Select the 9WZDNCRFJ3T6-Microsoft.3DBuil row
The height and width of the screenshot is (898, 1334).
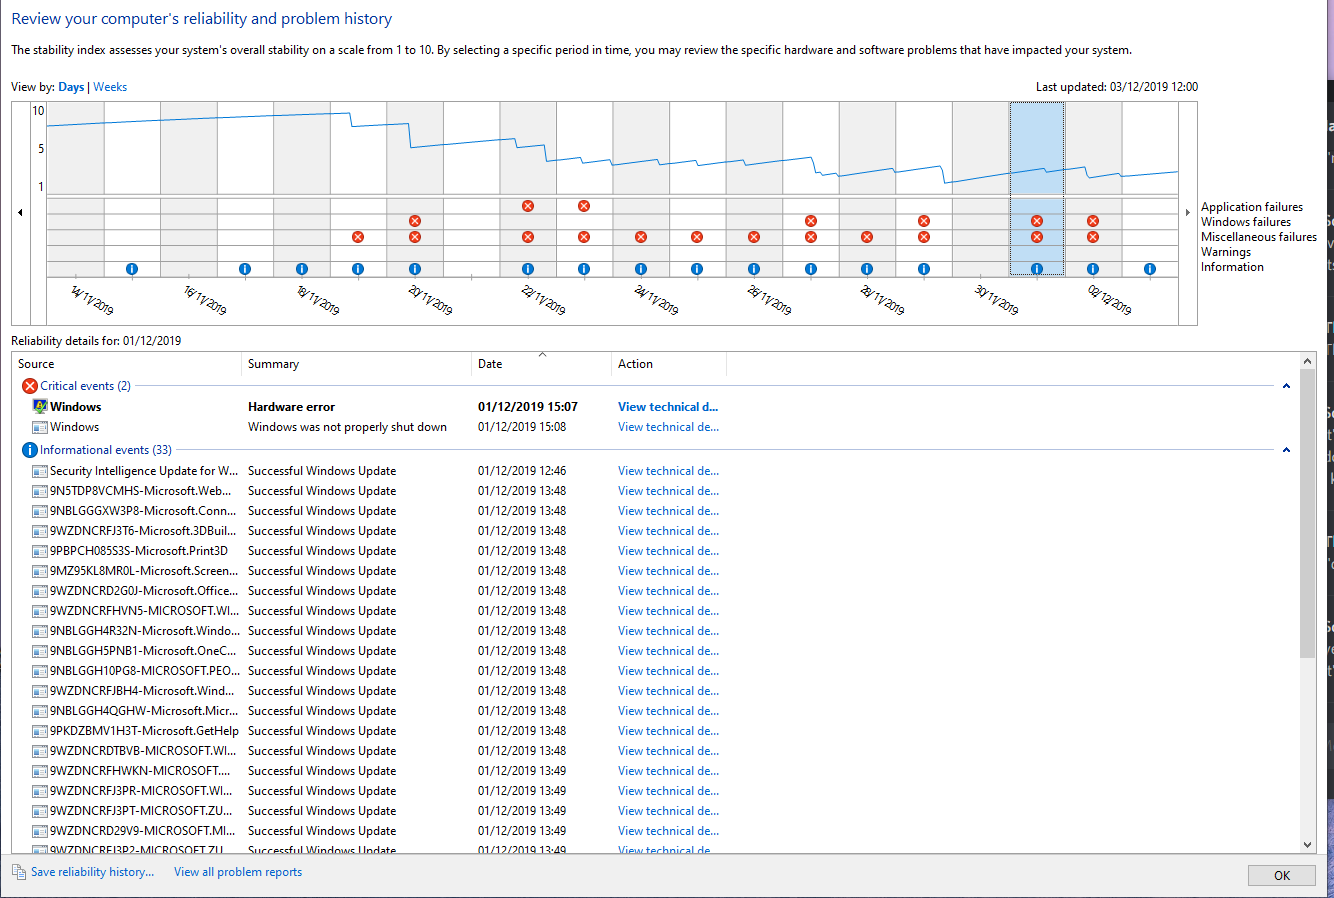655,531
